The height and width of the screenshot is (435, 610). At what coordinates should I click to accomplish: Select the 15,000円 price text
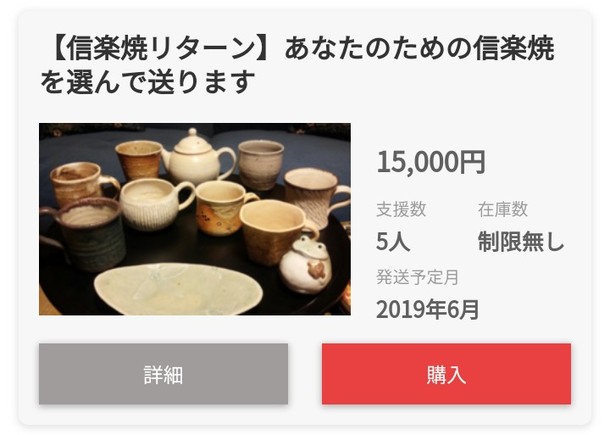pyautogui.click(x=431, y=161)
